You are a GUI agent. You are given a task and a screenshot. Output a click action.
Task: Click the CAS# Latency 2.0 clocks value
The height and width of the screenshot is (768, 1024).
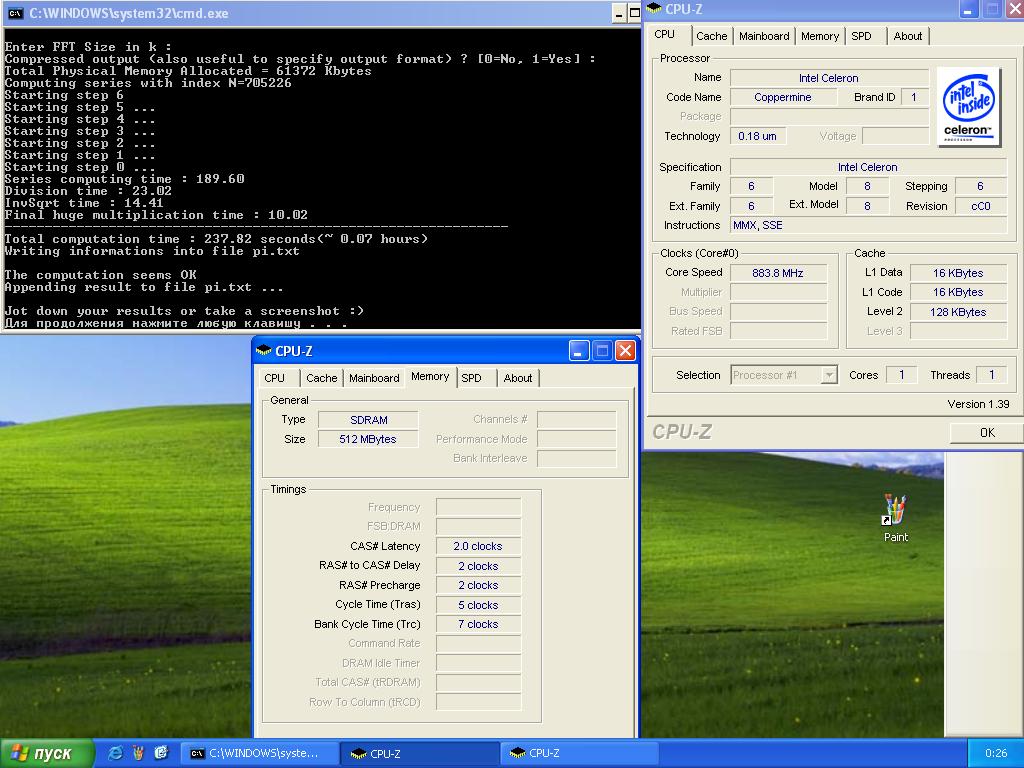pyautogui.click(x=478, y=546)
